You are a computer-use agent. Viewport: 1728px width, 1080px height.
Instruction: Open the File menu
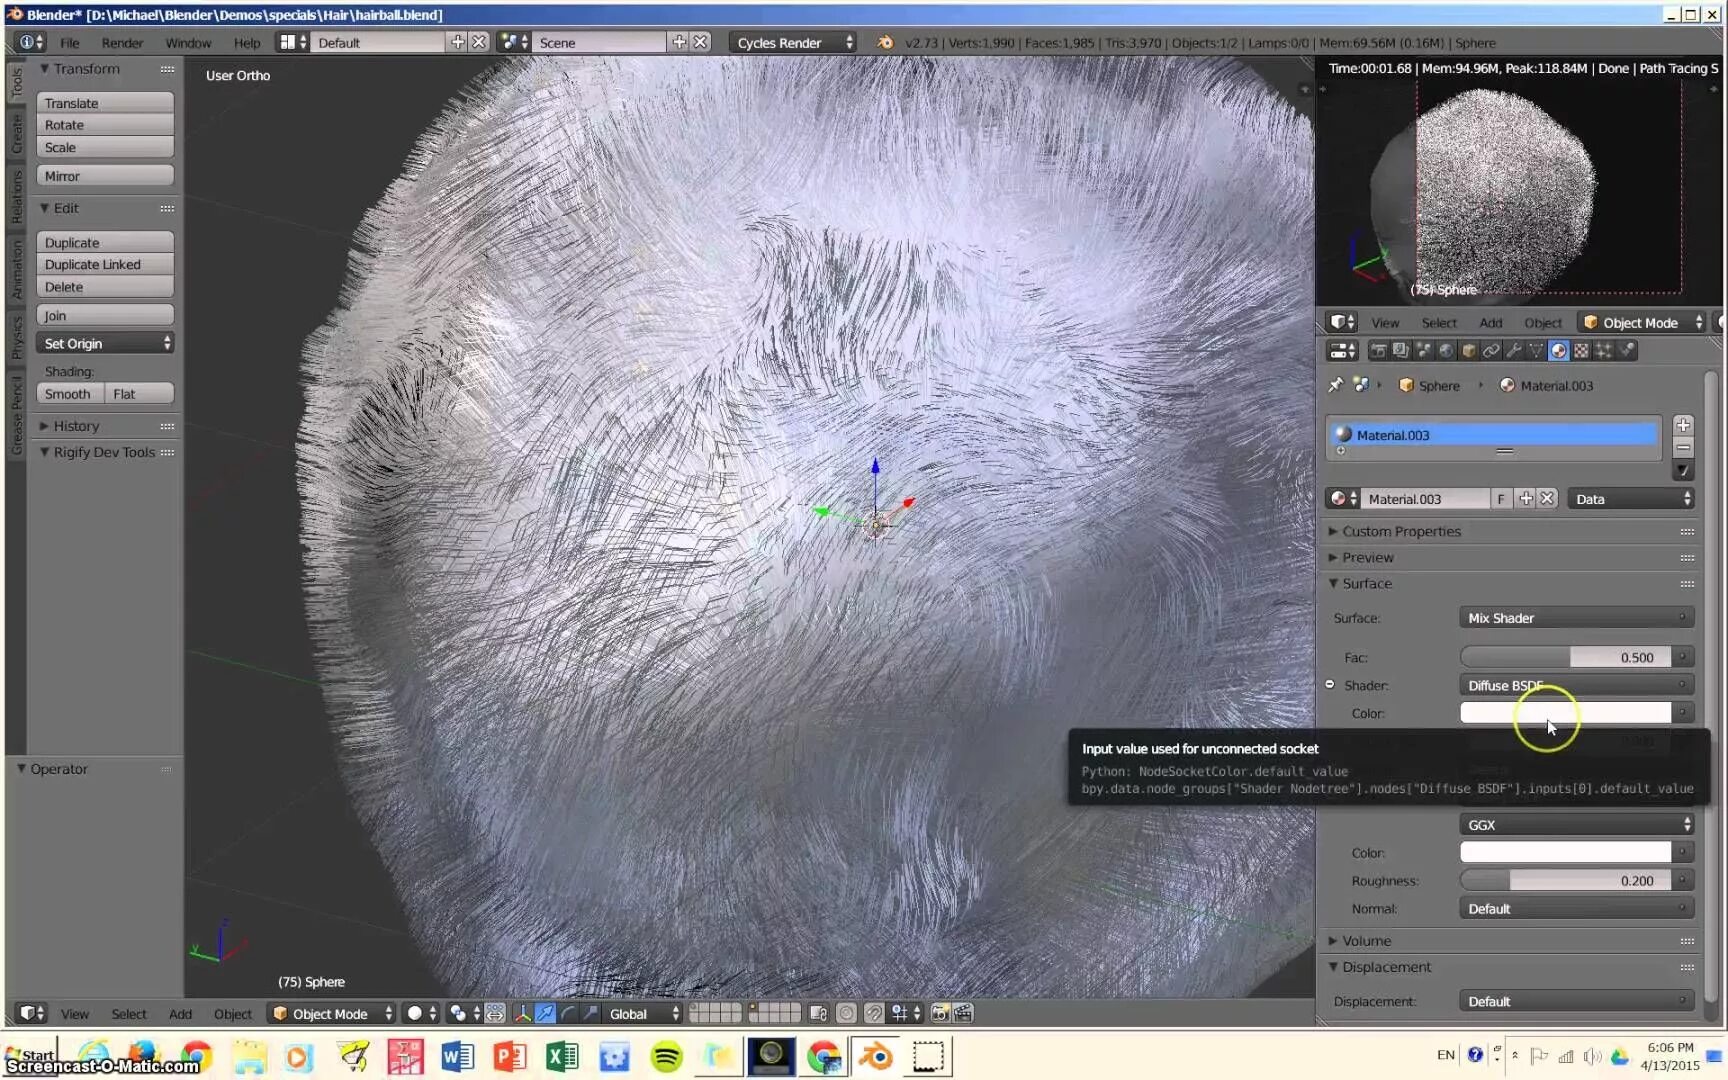(x=70, y=43)
